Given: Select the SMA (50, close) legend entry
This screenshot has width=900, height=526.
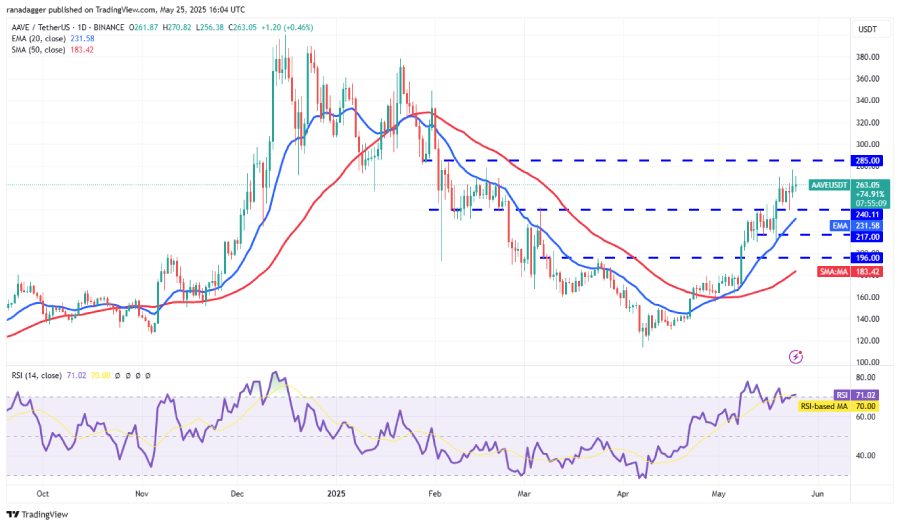Looking at the screenshot, I should [53, 50].
